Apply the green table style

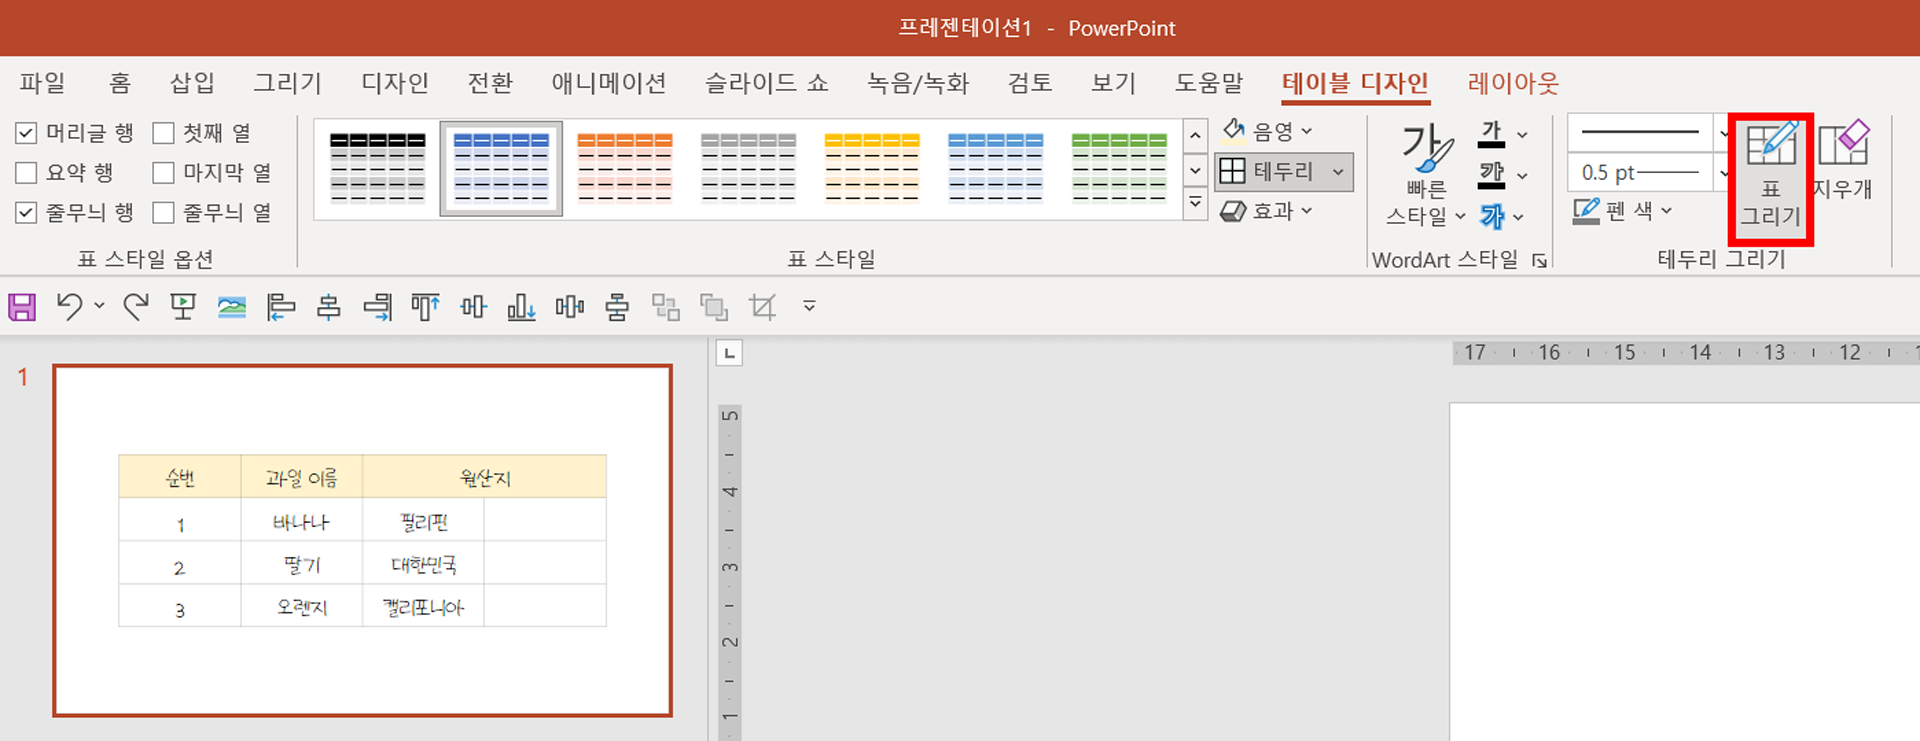coord(1119,168)
